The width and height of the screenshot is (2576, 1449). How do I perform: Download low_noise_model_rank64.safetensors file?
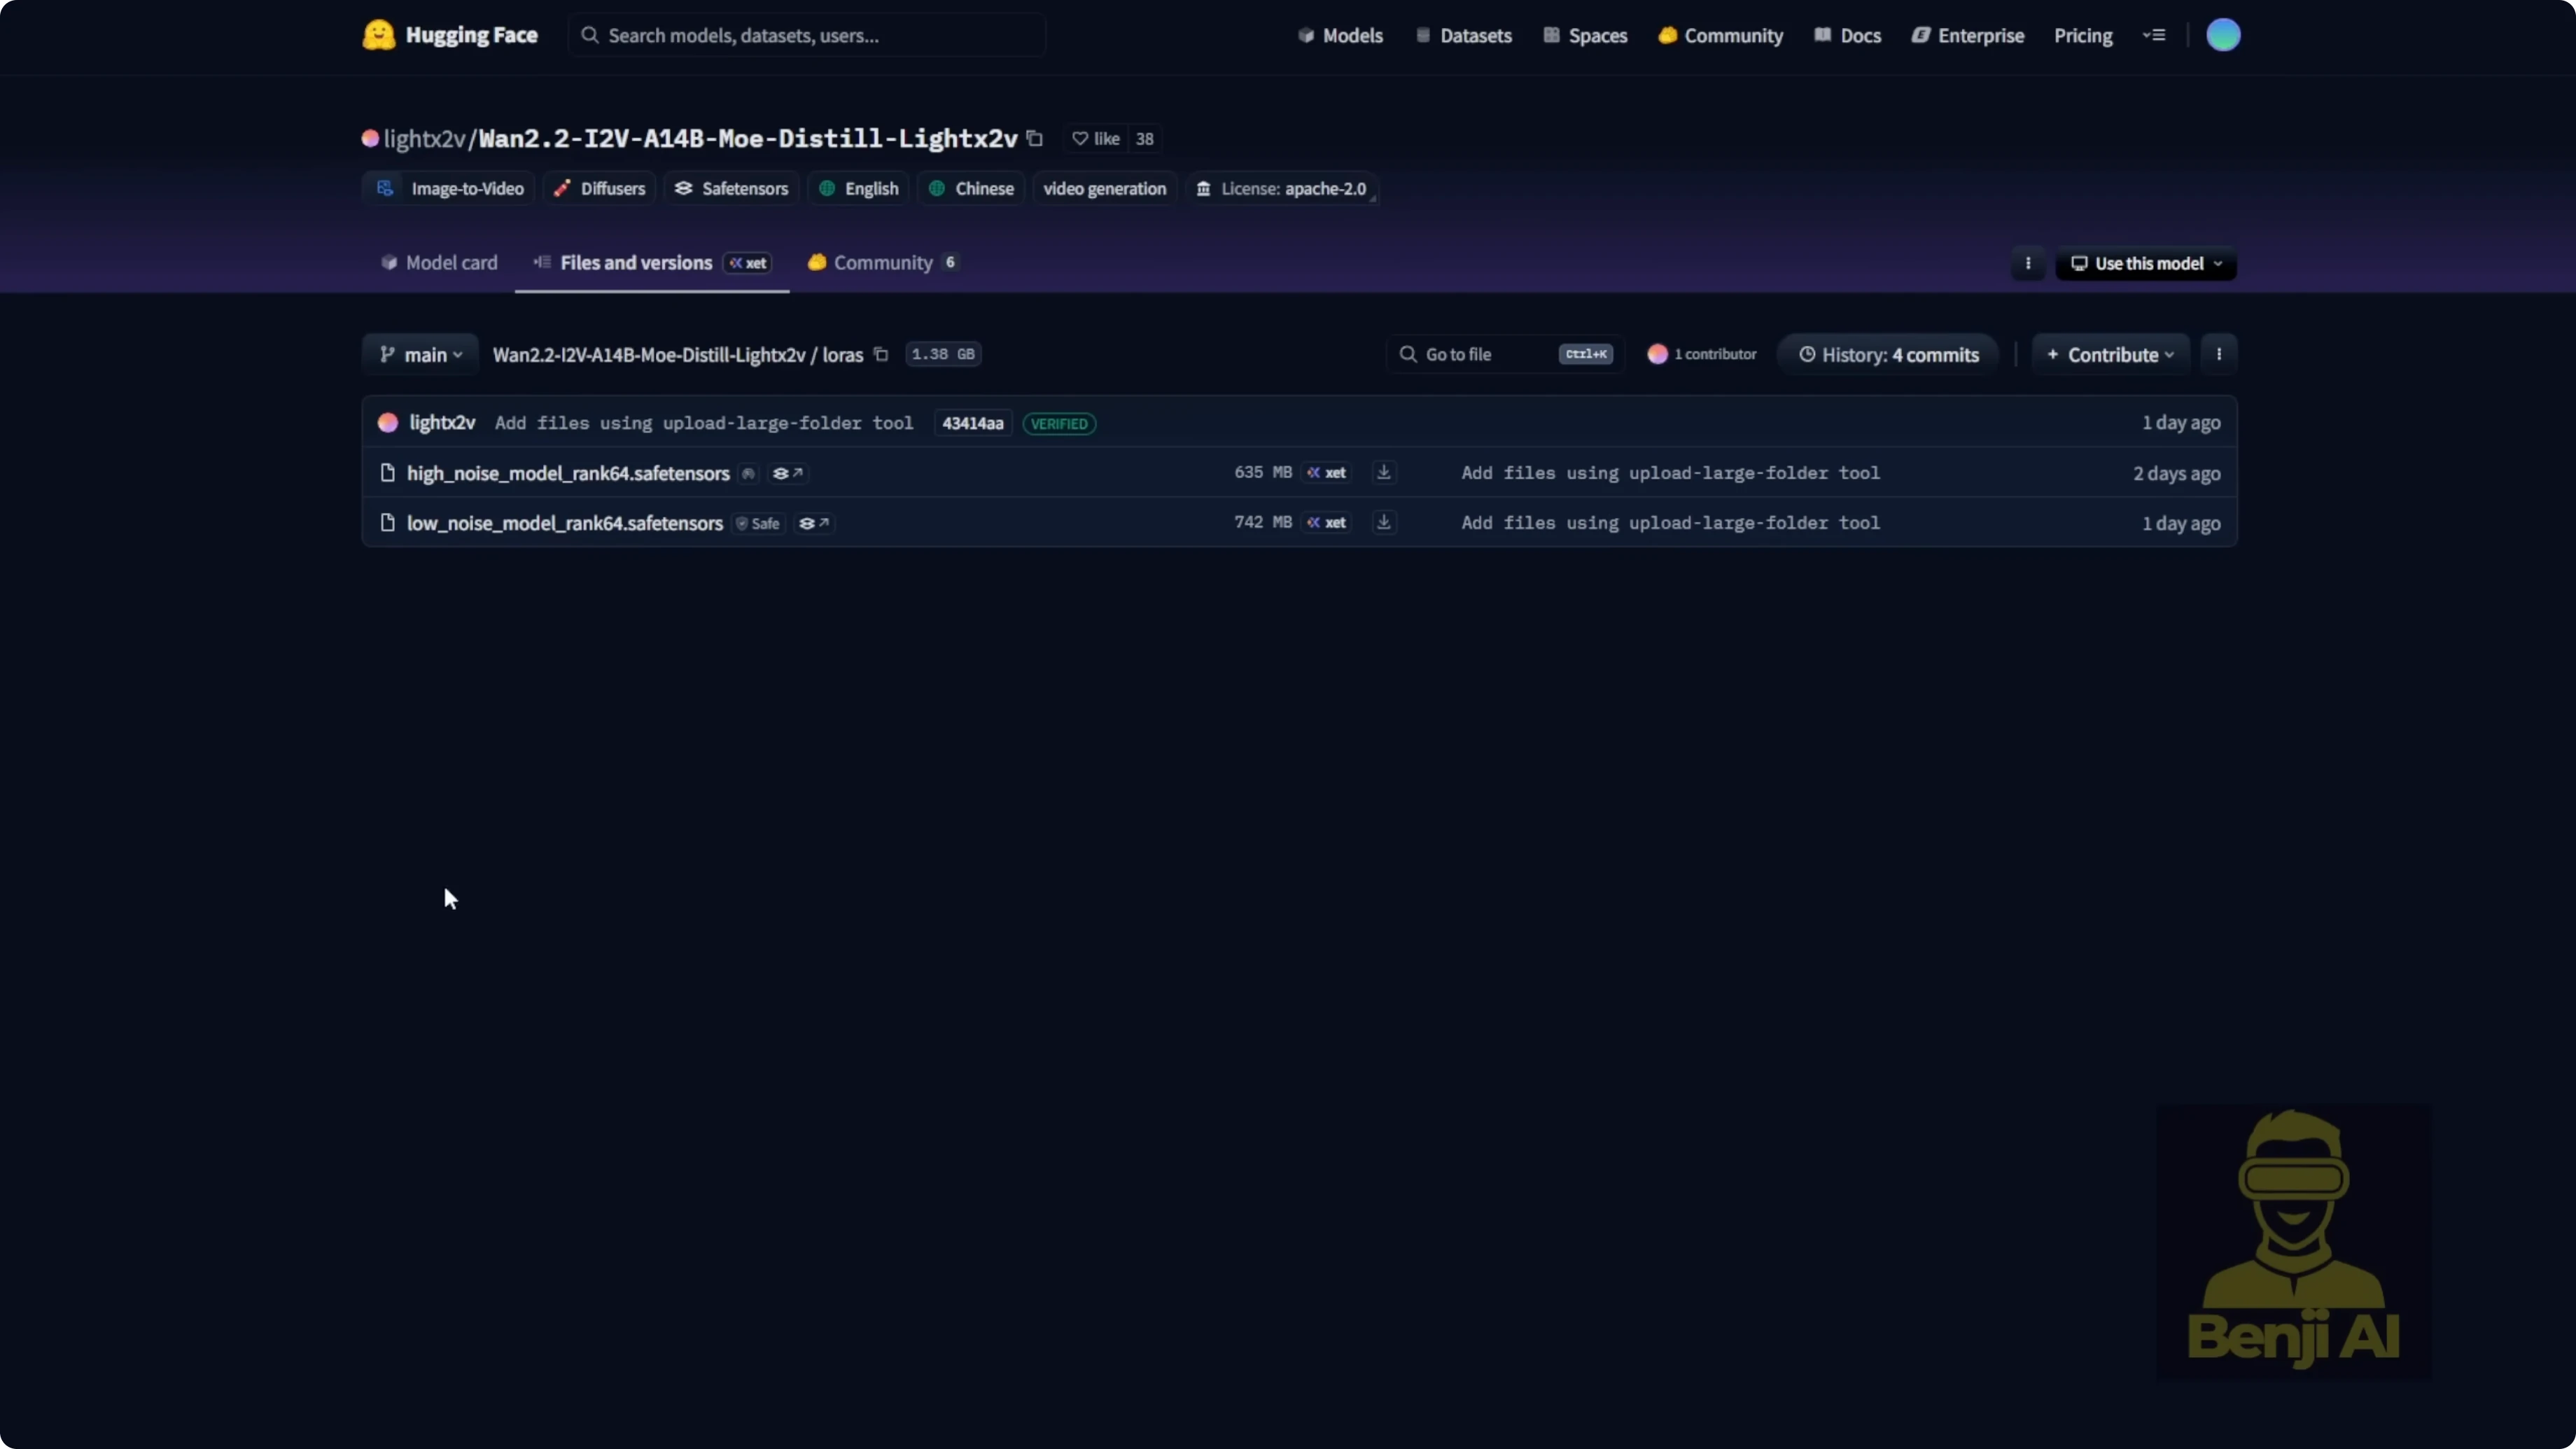tap(1384, 522)
